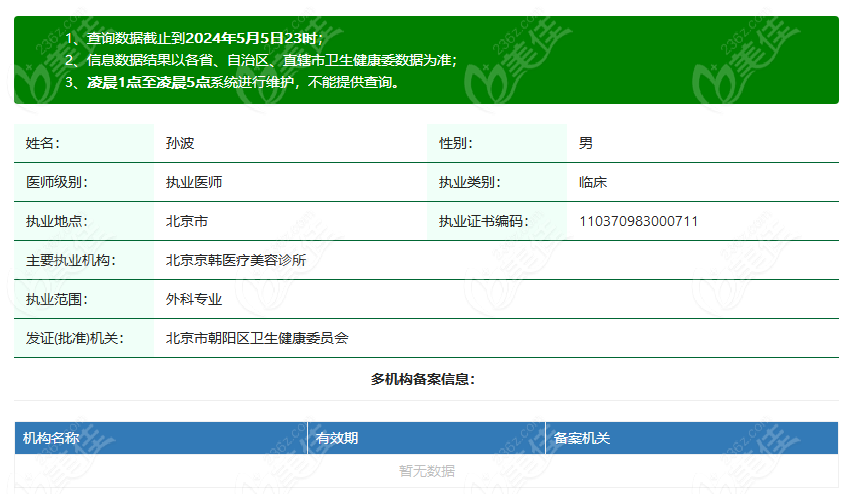
Task: Click the 备案机关 column header
Action: (692, 438)
